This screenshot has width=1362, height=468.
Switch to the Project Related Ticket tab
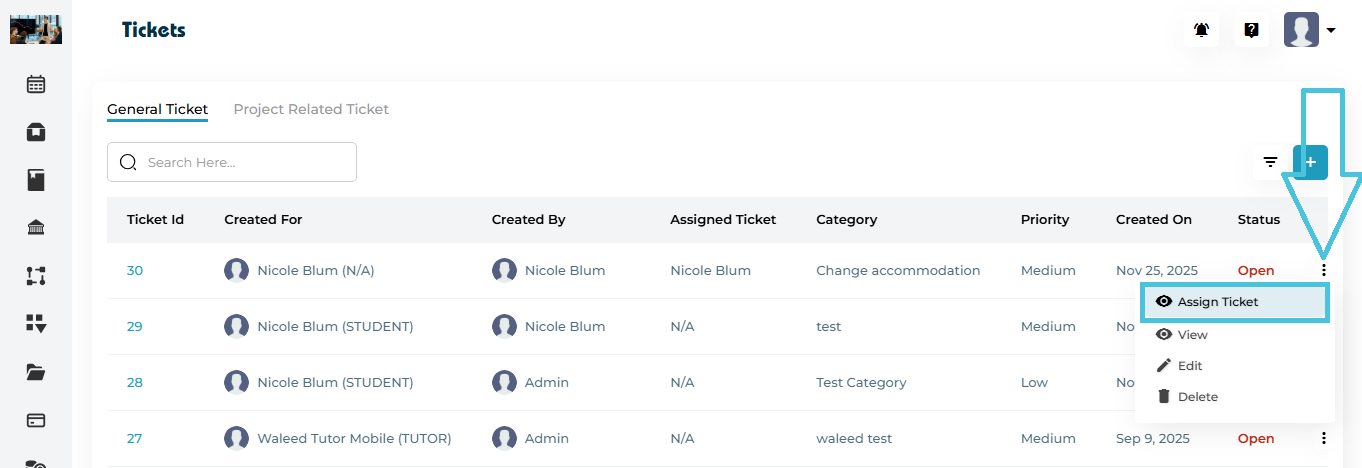[x=311, y=109]
